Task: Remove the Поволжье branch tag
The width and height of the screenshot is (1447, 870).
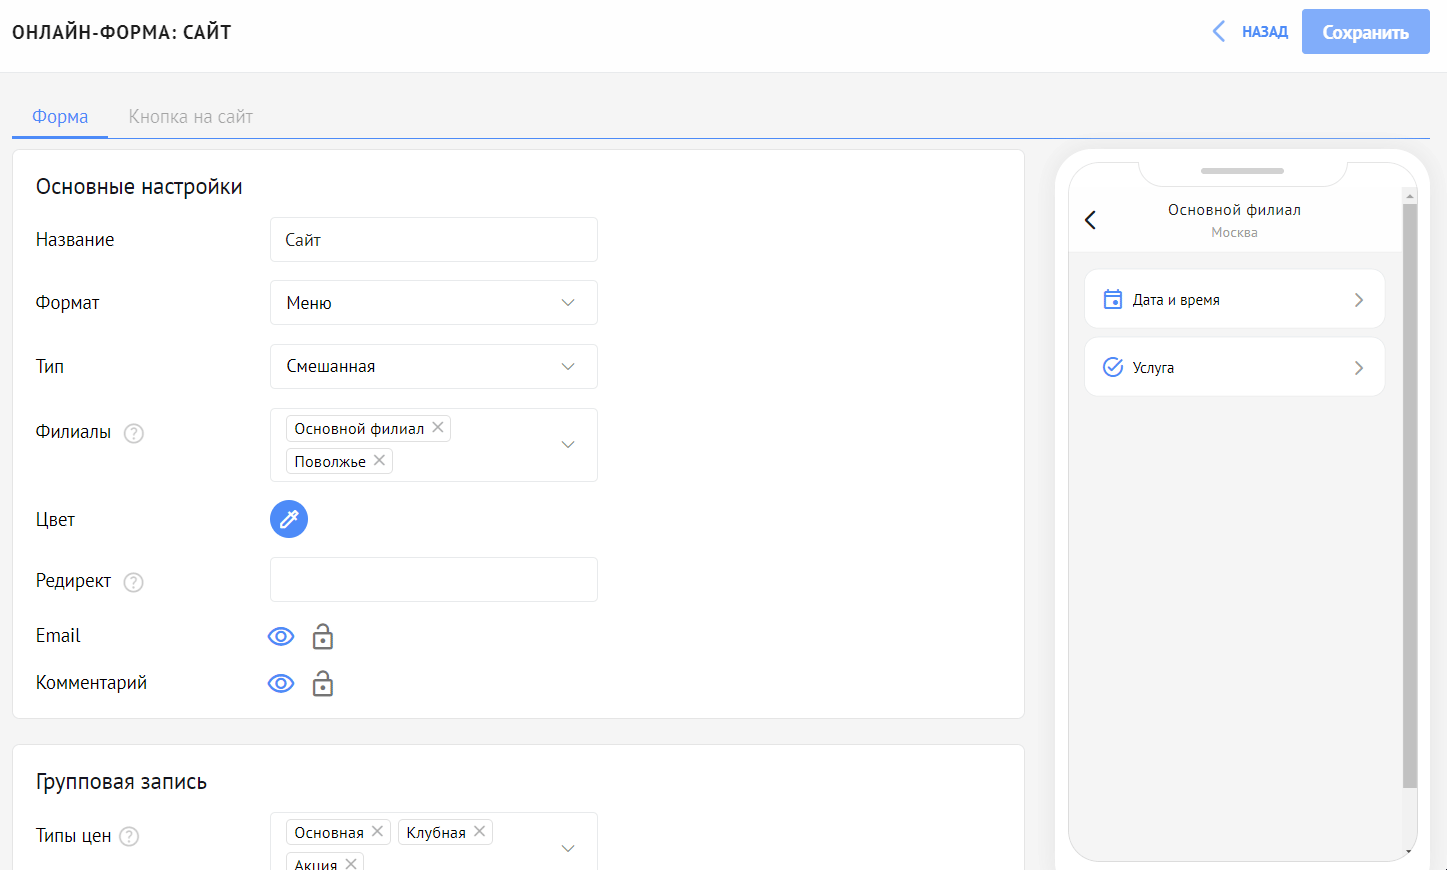Action: click(379, 461)
